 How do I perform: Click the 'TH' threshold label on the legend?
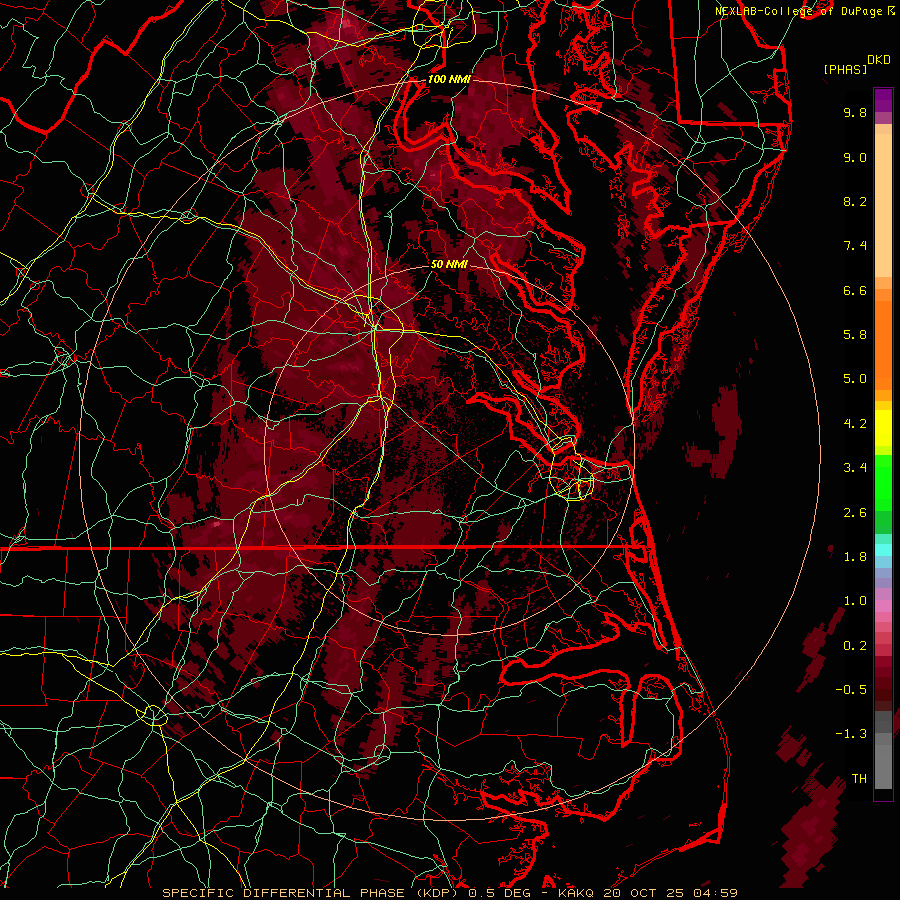(x=859, y=779)
